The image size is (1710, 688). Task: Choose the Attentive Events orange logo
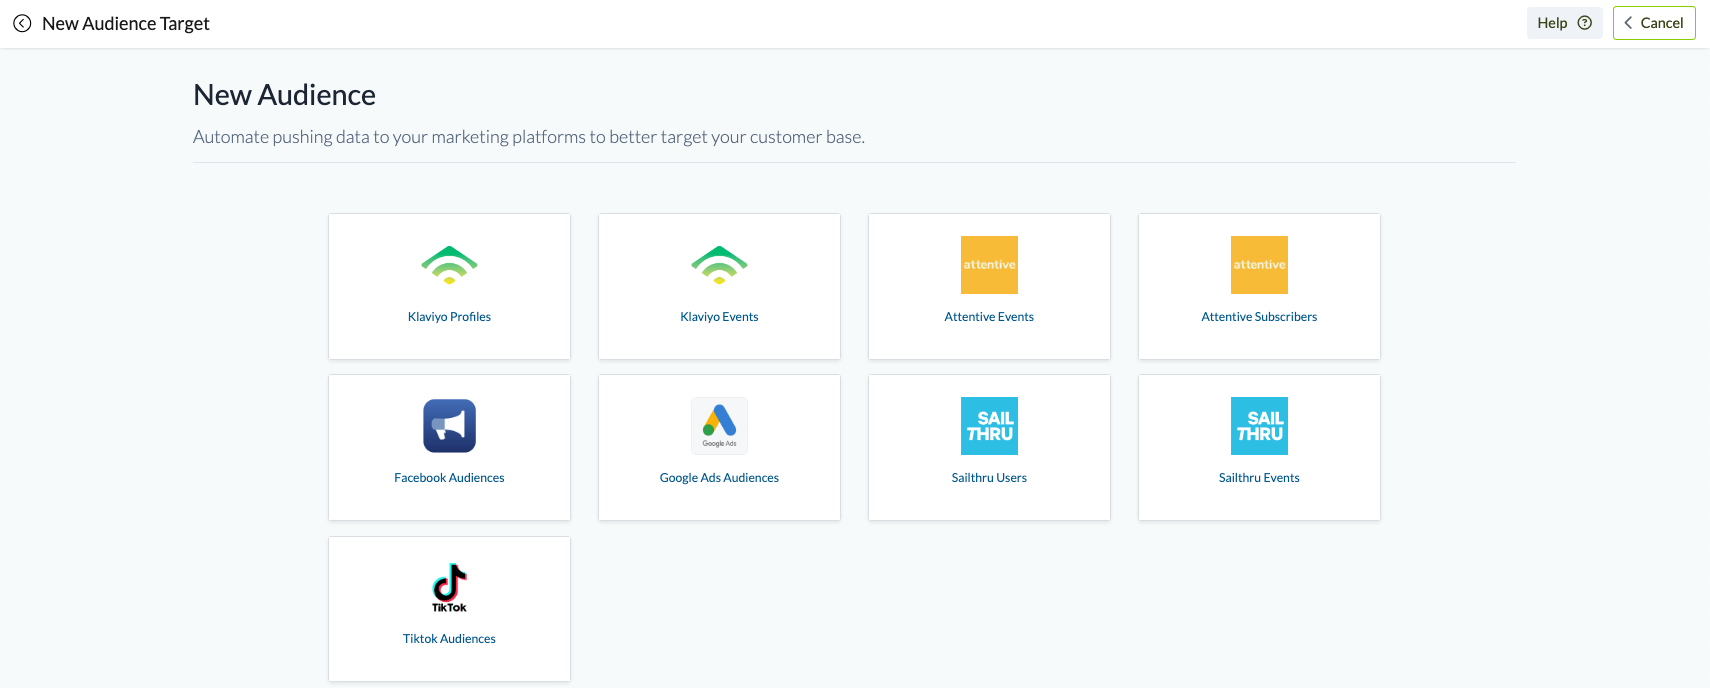coord(989,265)
